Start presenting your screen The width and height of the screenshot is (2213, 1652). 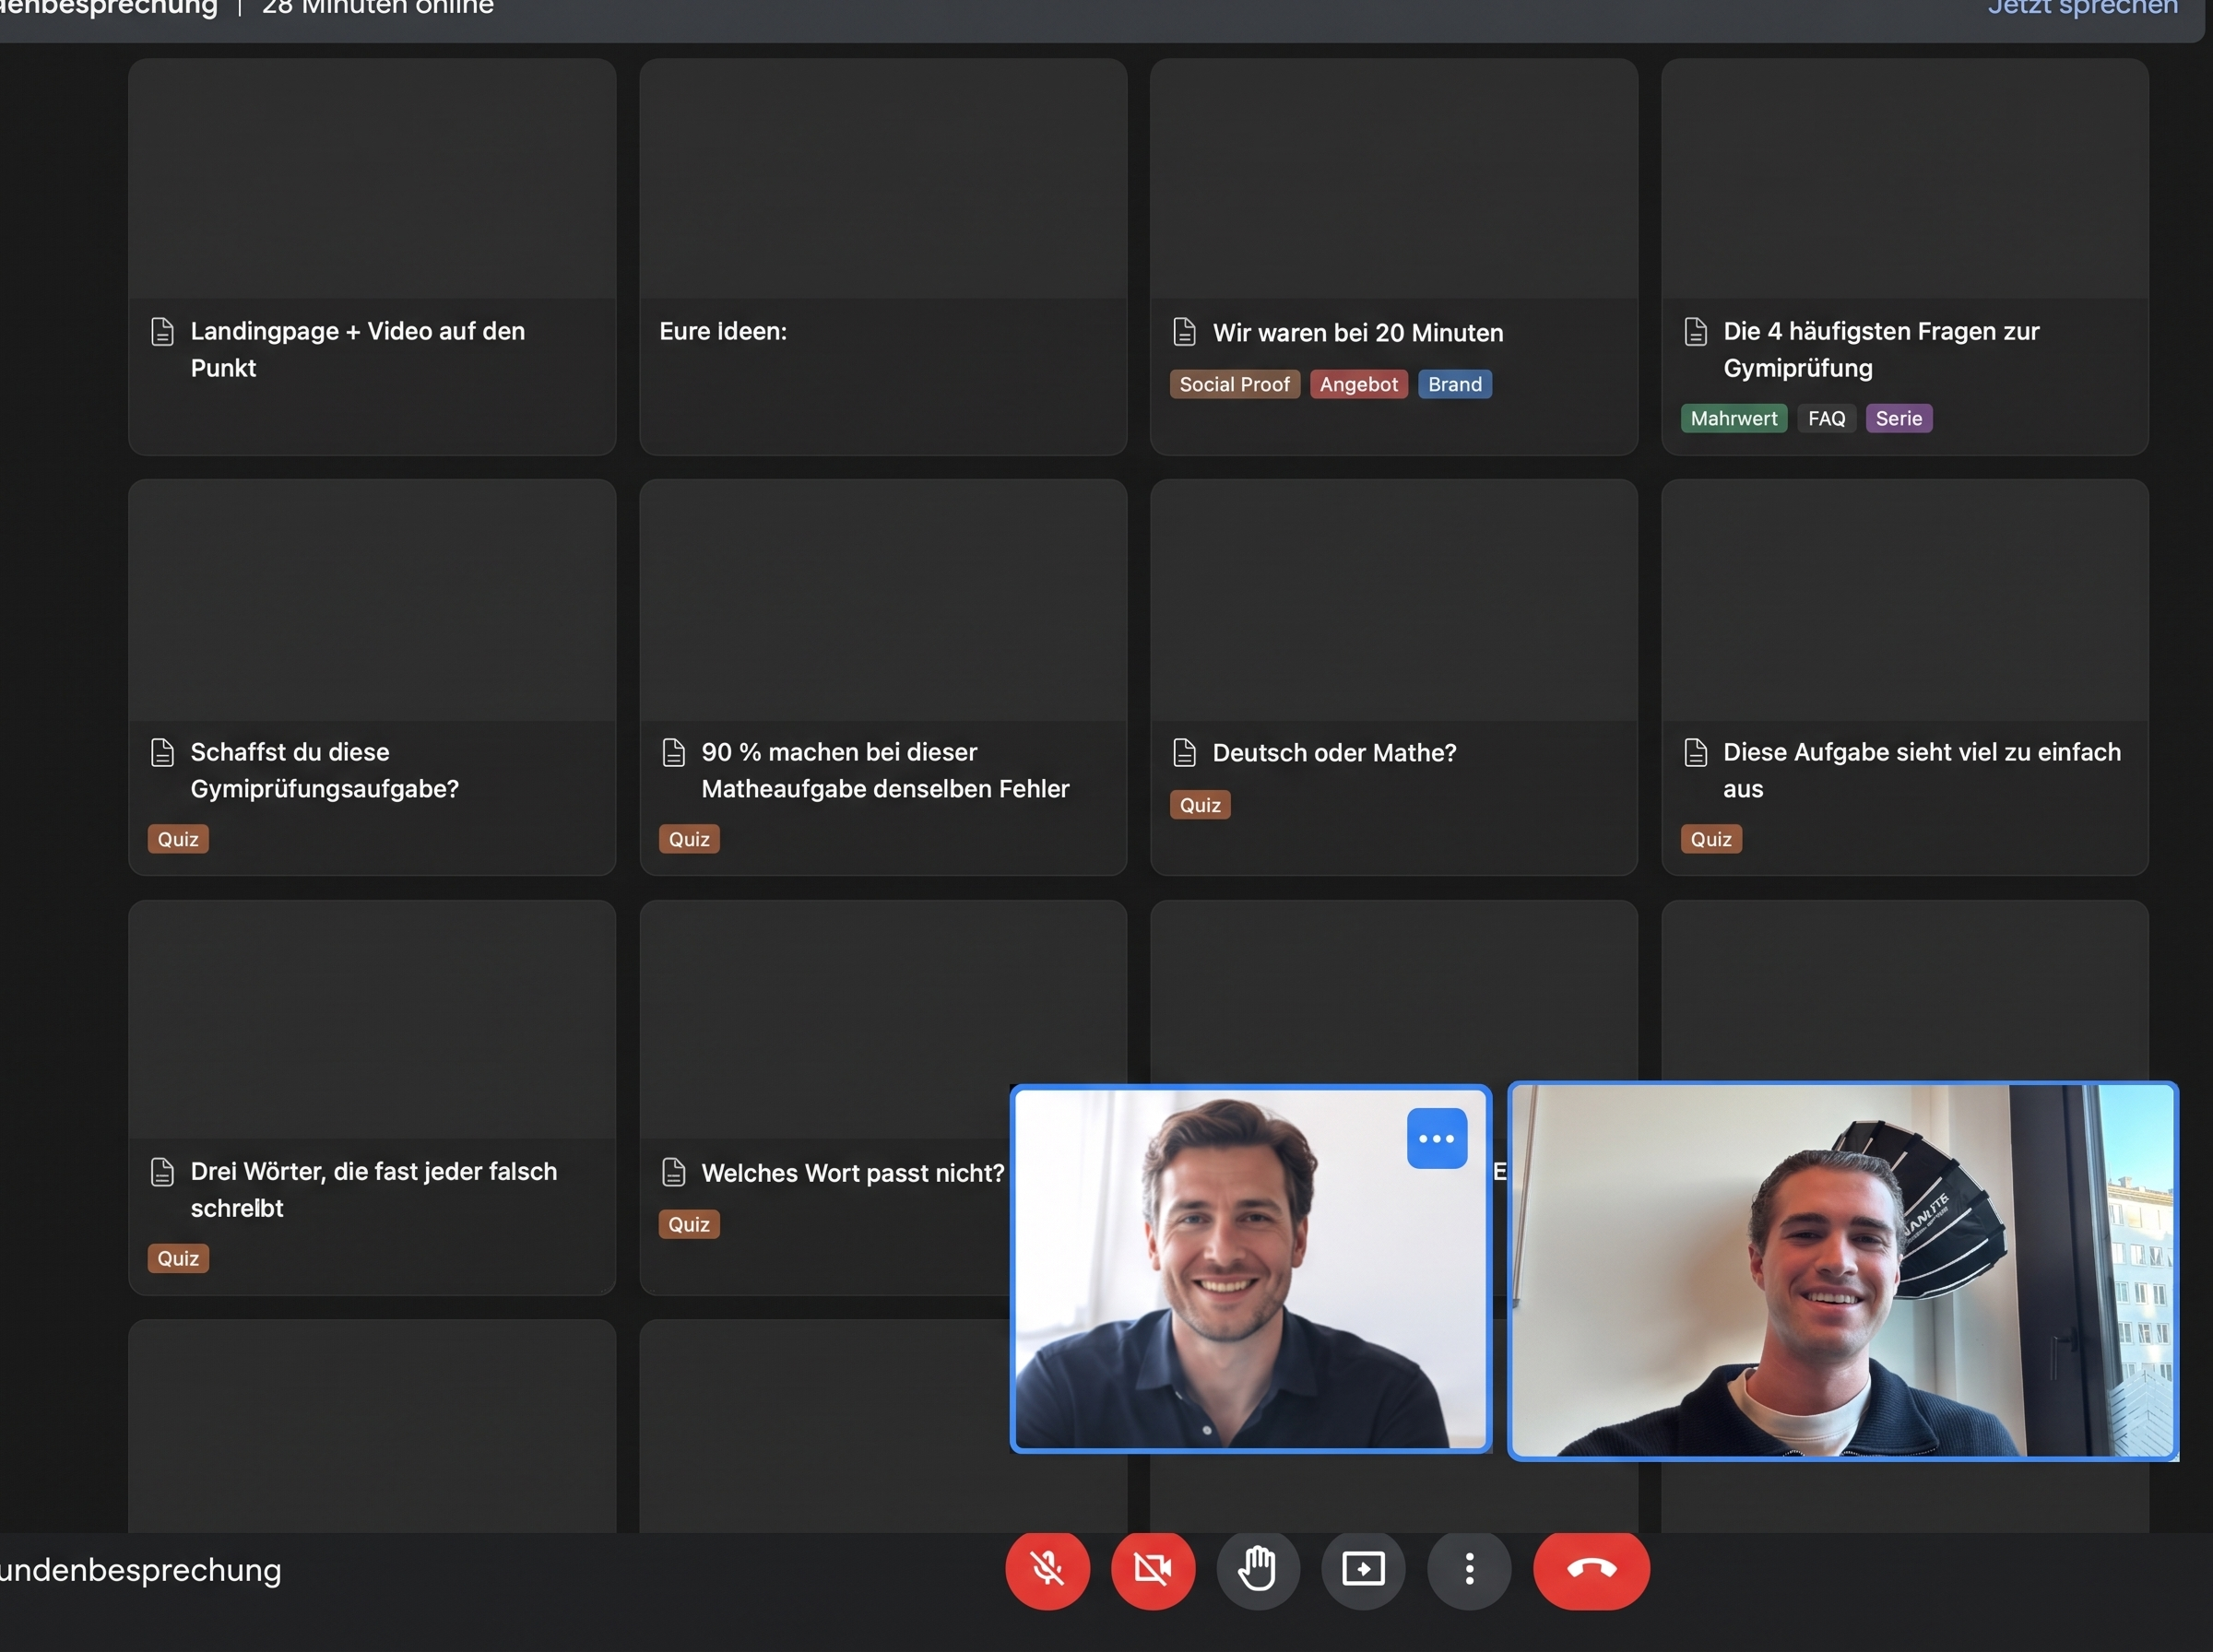click(x=1363, y=1568)
